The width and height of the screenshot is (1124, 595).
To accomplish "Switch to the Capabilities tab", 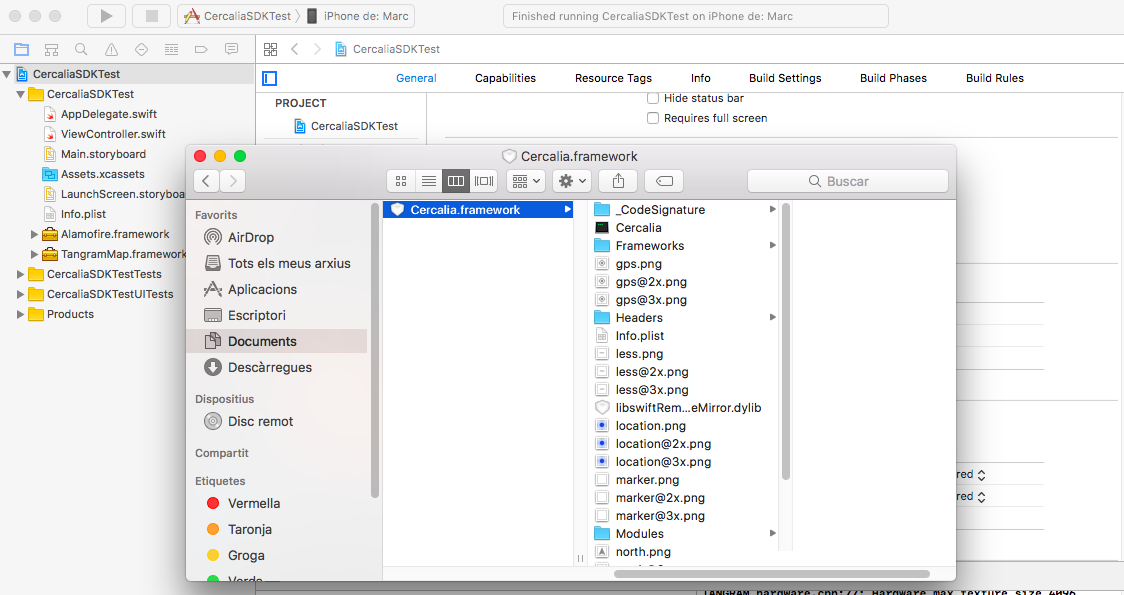I will [x=505, y=78].
